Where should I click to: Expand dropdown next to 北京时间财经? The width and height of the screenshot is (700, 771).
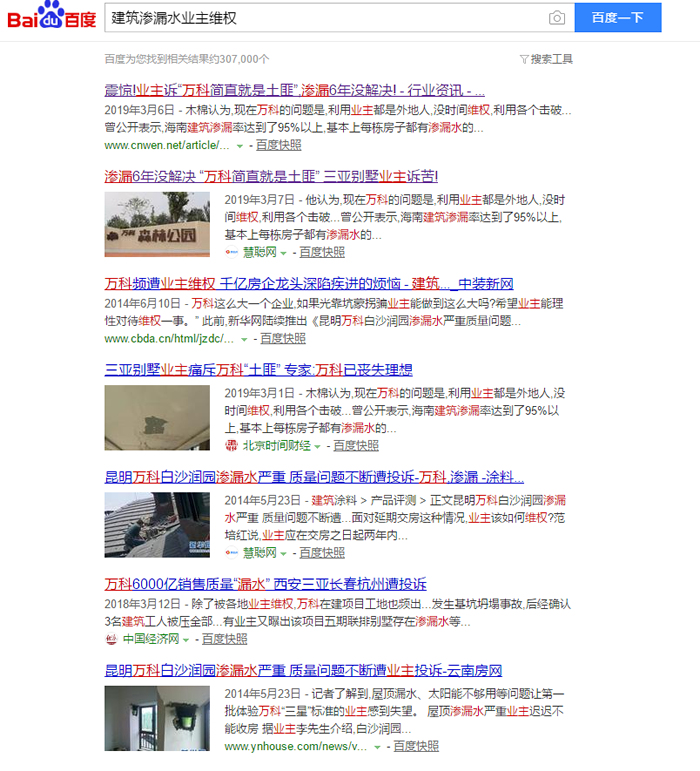click(x=317, y=446)
